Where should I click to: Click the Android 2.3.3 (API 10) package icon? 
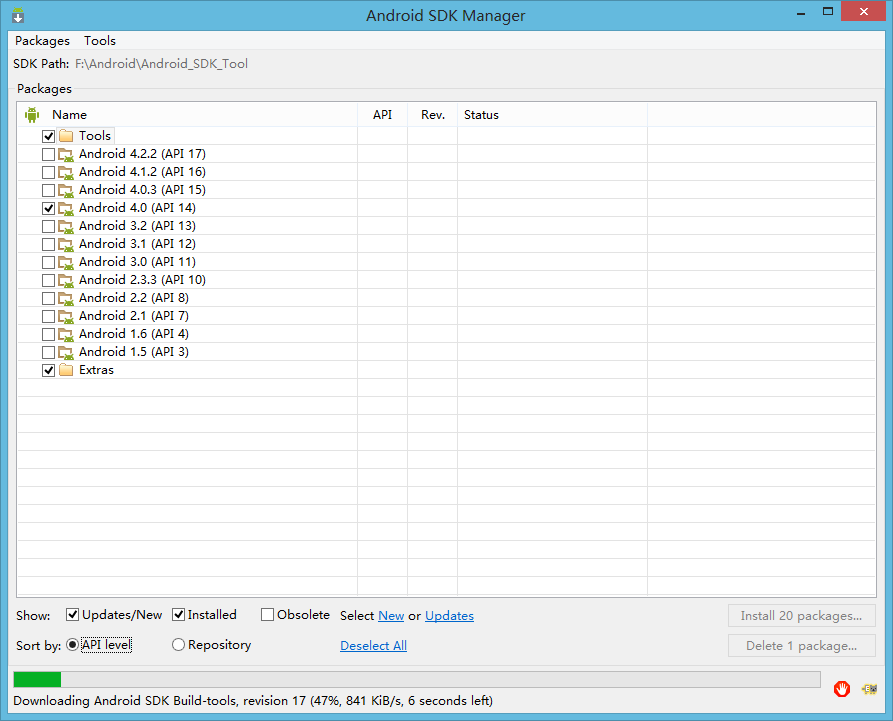point(66,281)
